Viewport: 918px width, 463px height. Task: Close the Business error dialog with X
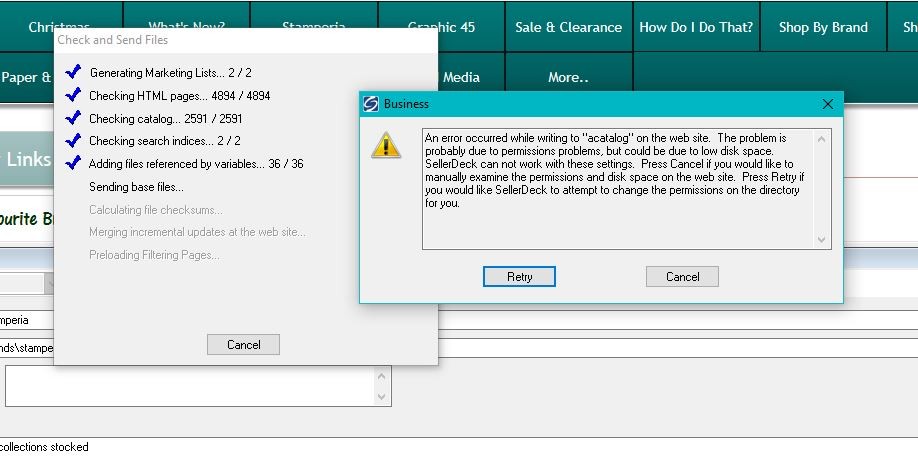coord(827,104)
